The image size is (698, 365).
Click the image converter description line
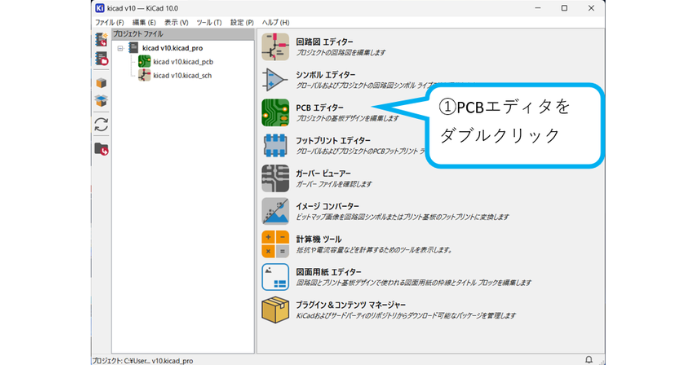(x=402, y=217)
